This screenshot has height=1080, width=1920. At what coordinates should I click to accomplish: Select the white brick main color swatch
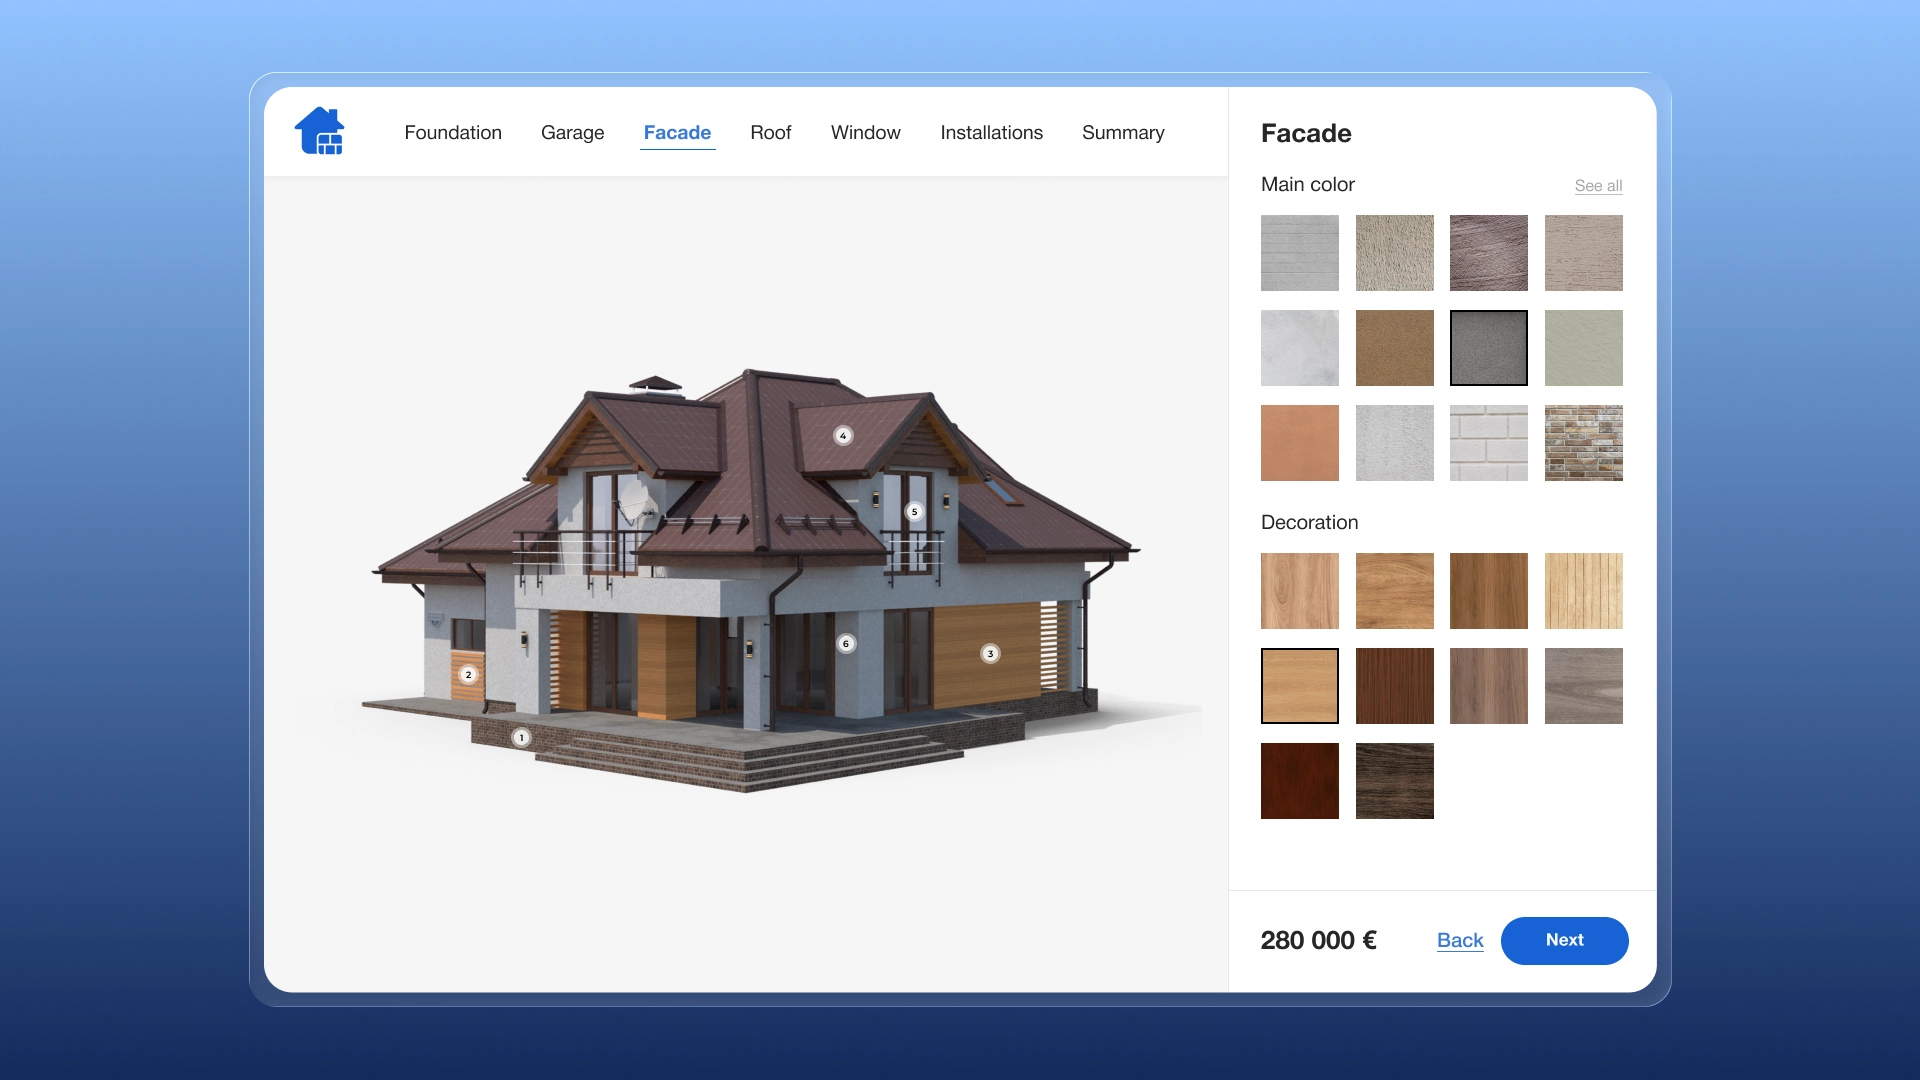[x=1488, y=443]
